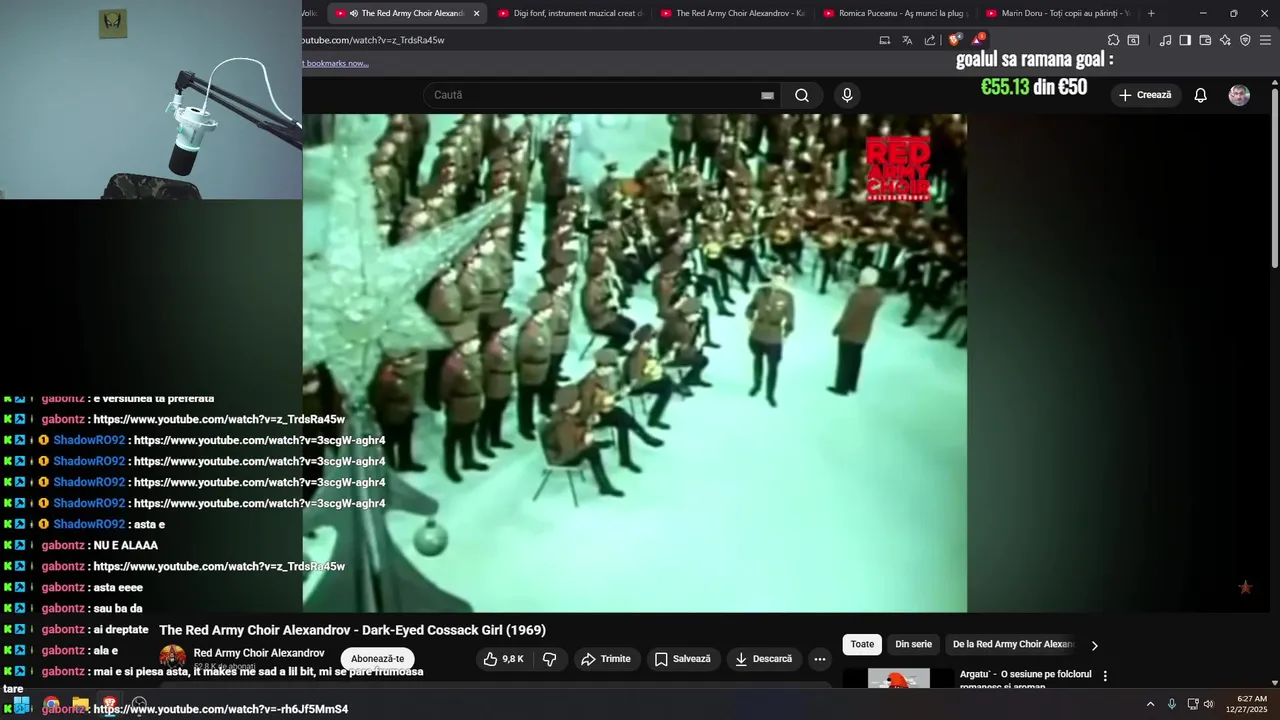Click the Red Army Choir channel avatar
The height and width of the screenshot is (720, 1280).
coord(173,657)
